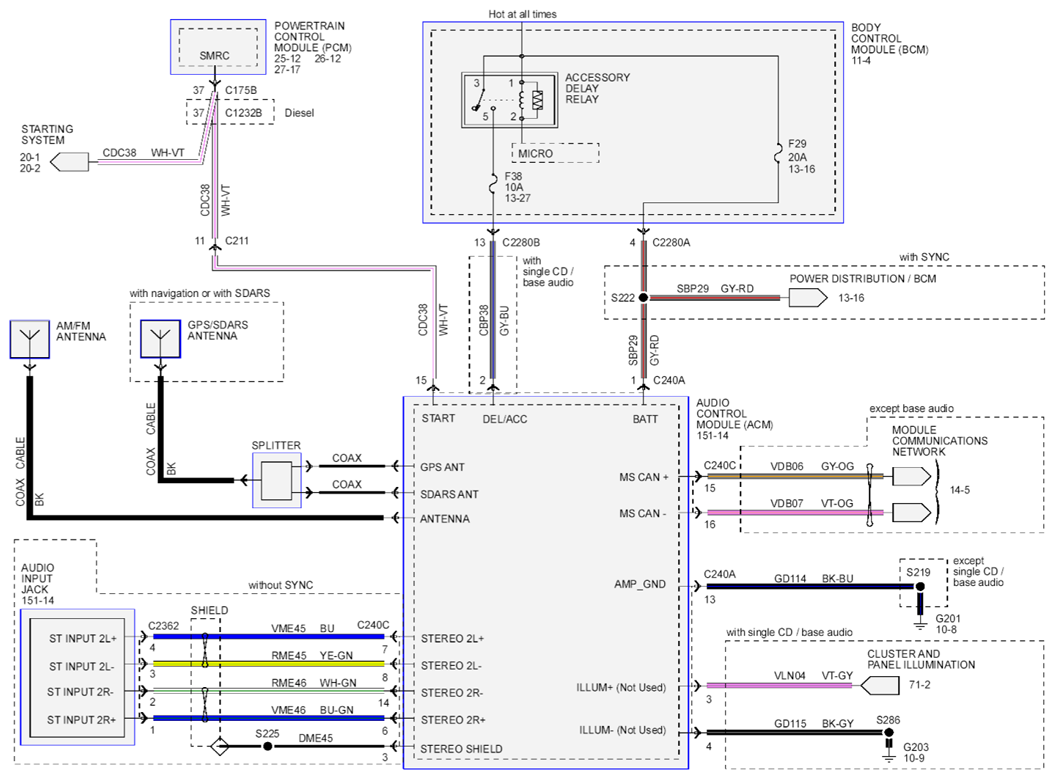Select the Audio Input Jack module

point(77,677)
